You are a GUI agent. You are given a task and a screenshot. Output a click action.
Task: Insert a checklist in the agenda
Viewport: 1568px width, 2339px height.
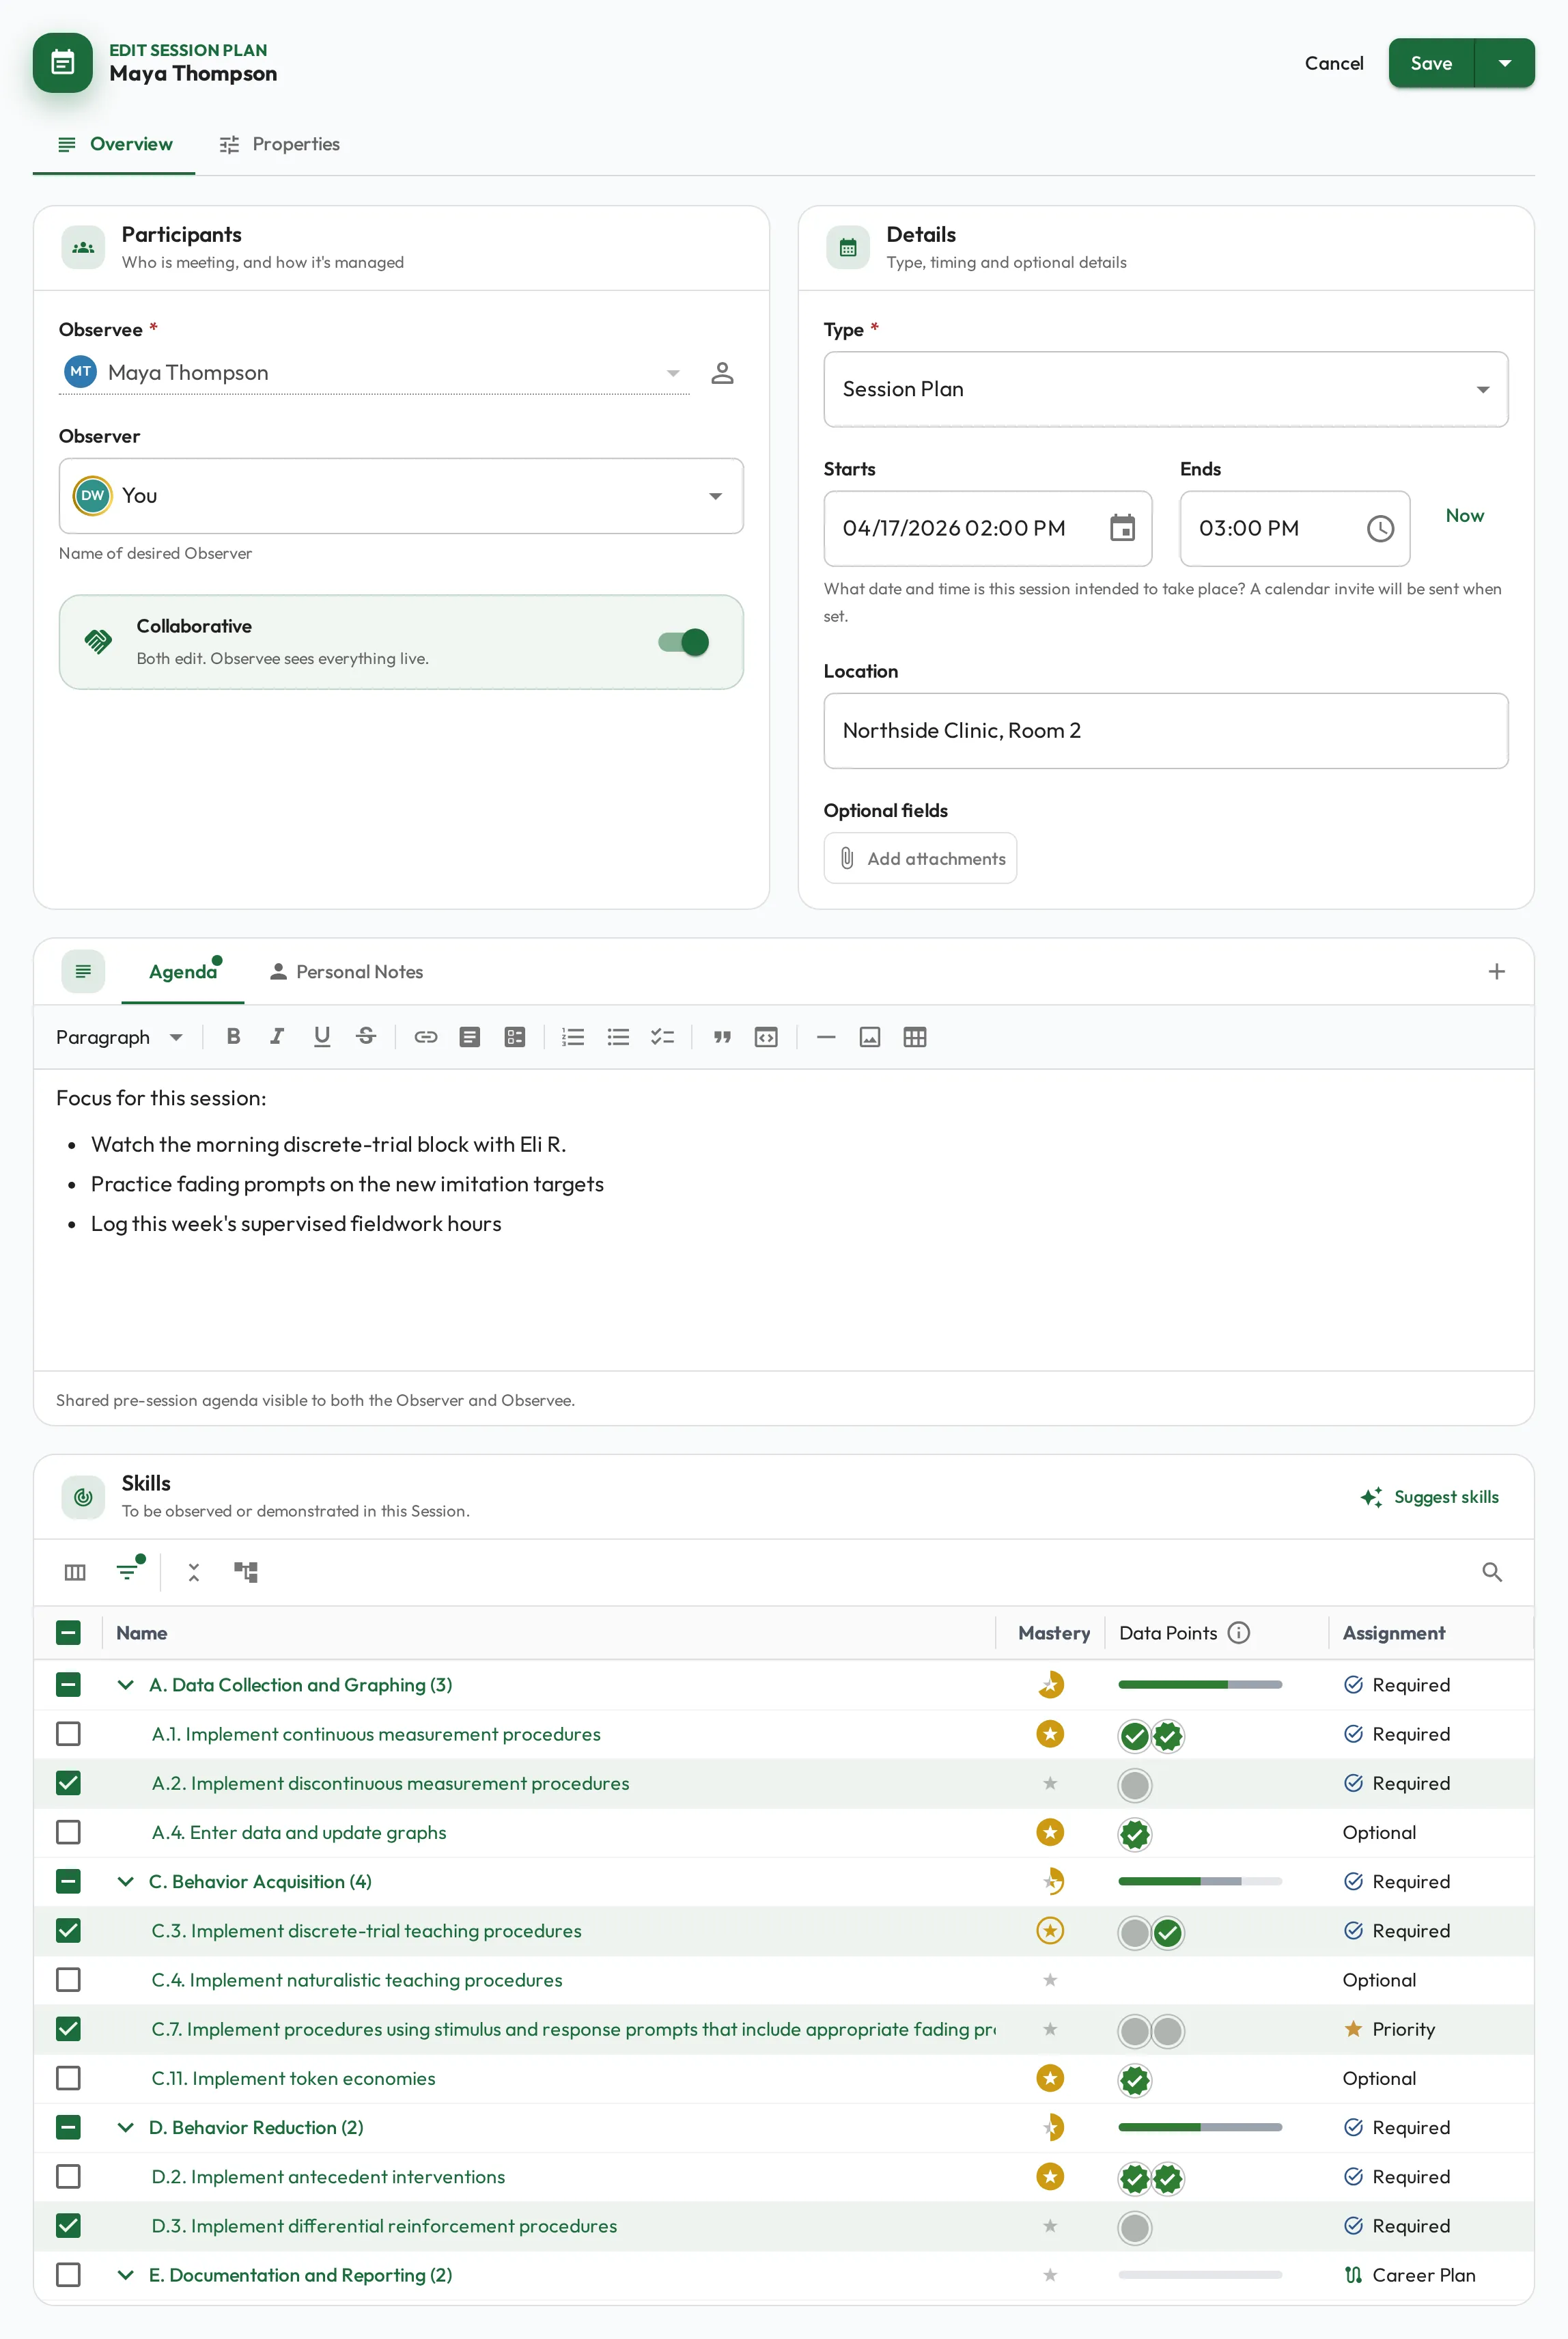[x=662, y=1037]
